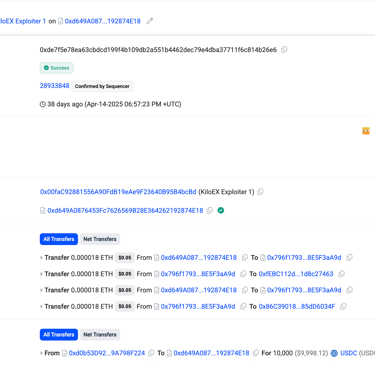375x366 pixels.
Task: Expand the transfer row going to 0x86C39018
Action: (x=41, y=306)
